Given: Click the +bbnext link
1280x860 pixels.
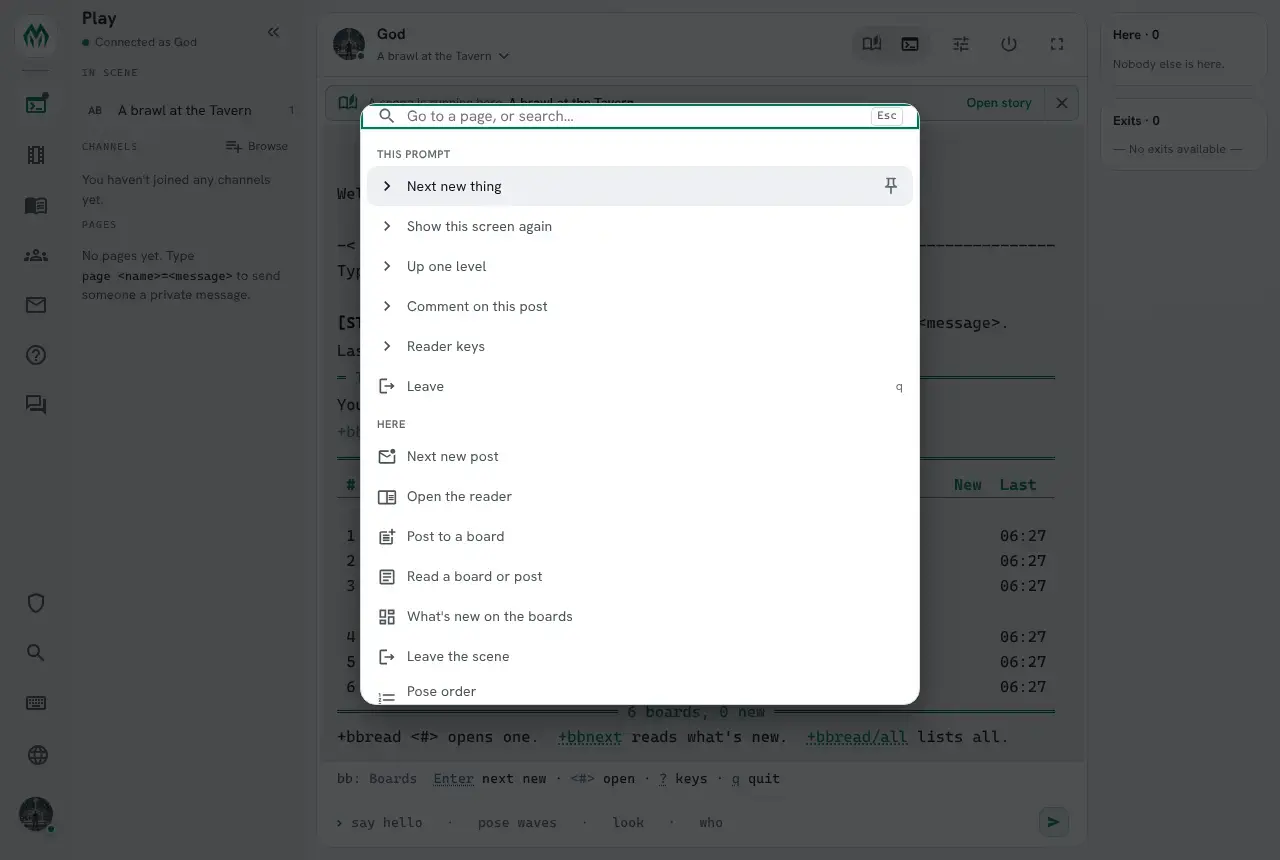Looking at the screenshot, I should (589, 737).
